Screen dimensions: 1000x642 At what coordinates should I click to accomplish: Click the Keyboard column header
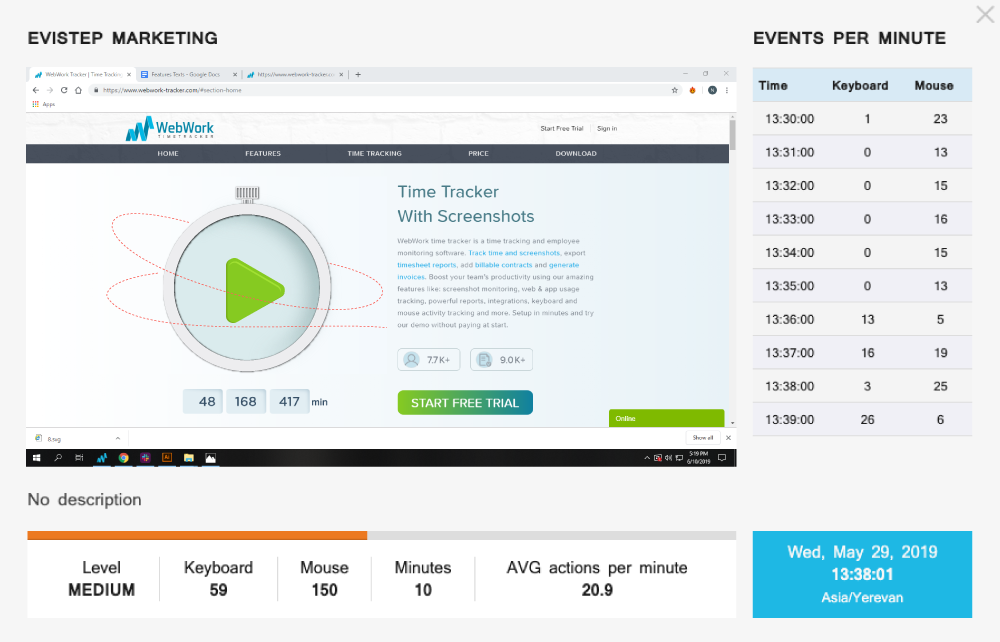tap(860, 85)
